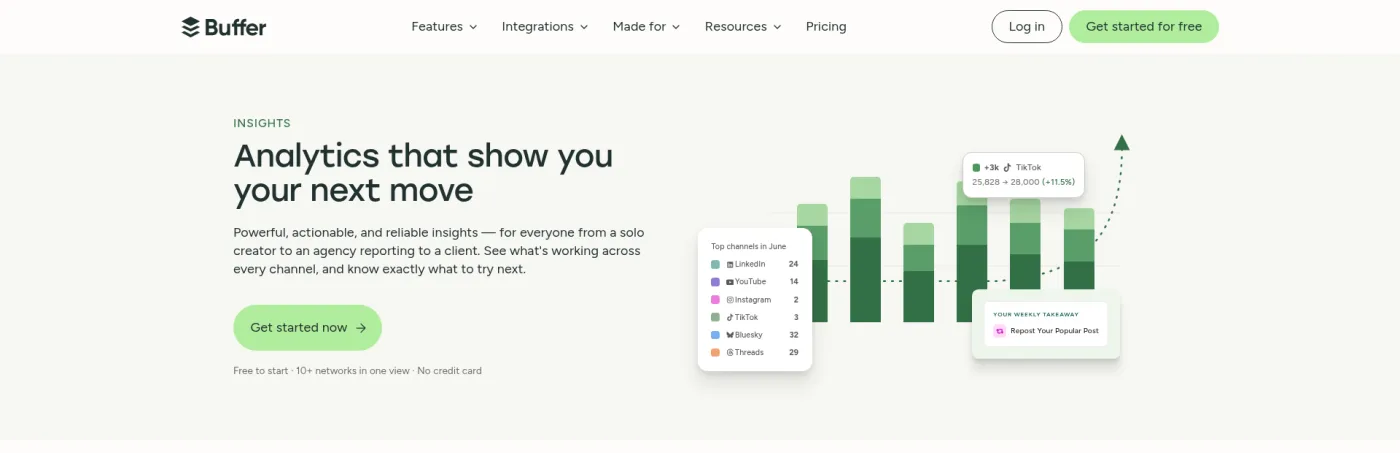
Task: Click the Features chevron arrow
Action: 473,27
